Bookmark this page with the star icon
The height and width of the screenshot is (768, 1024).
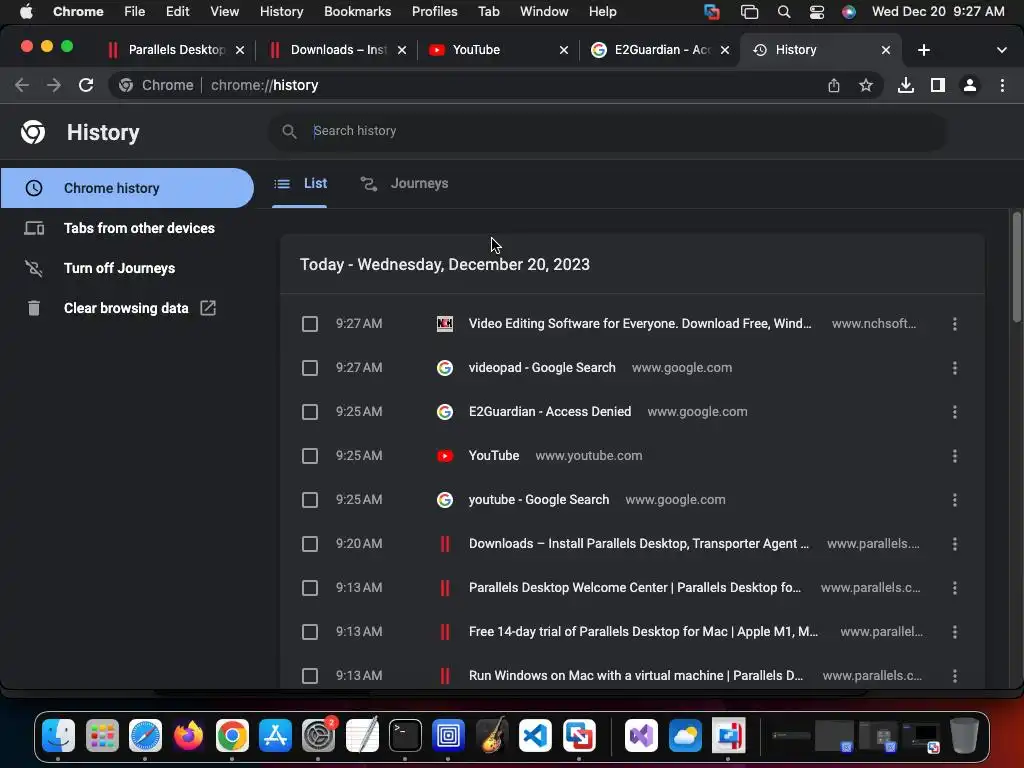(866, 85)
